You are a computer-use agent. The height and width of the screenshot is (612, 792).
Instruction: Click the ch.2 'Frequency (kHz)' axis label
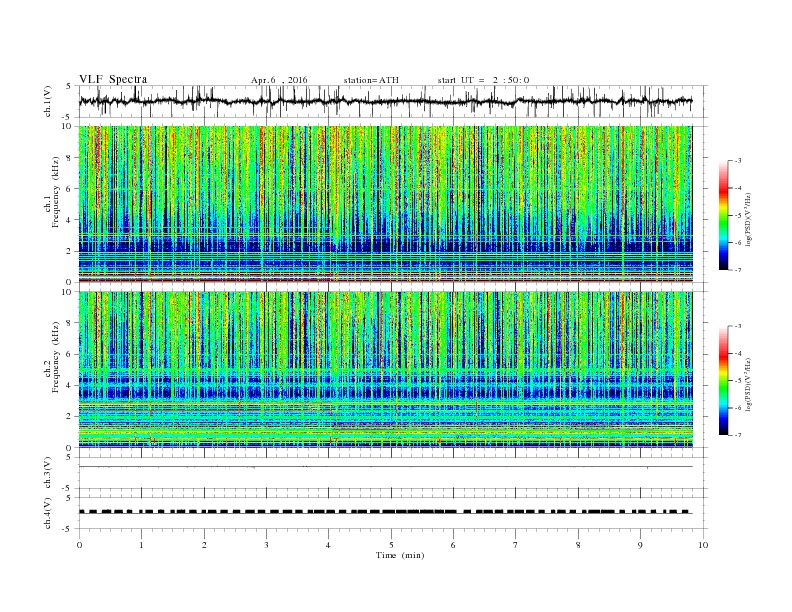pos(56,356)
